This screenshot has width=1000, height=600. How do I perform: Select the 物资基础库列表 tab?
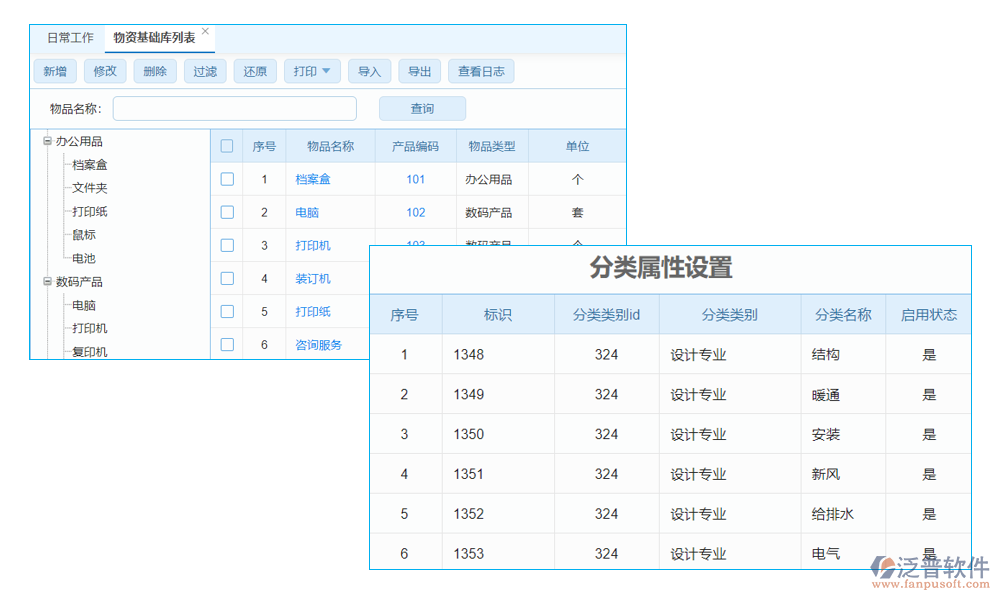coord(155,37)
